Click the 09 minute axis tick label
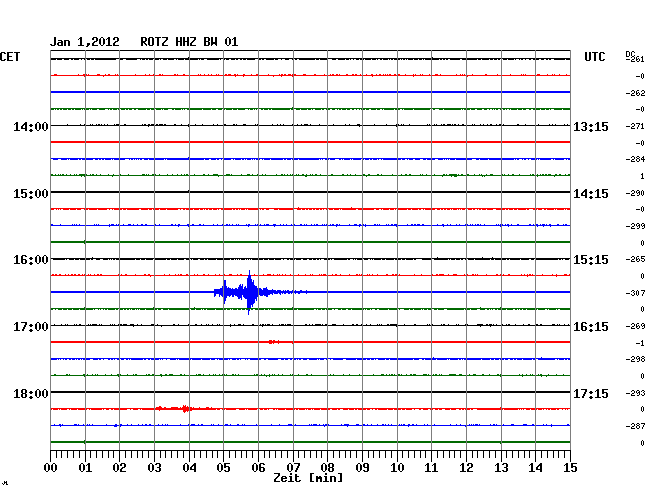650x494 pixels. (x=362, y=467)
